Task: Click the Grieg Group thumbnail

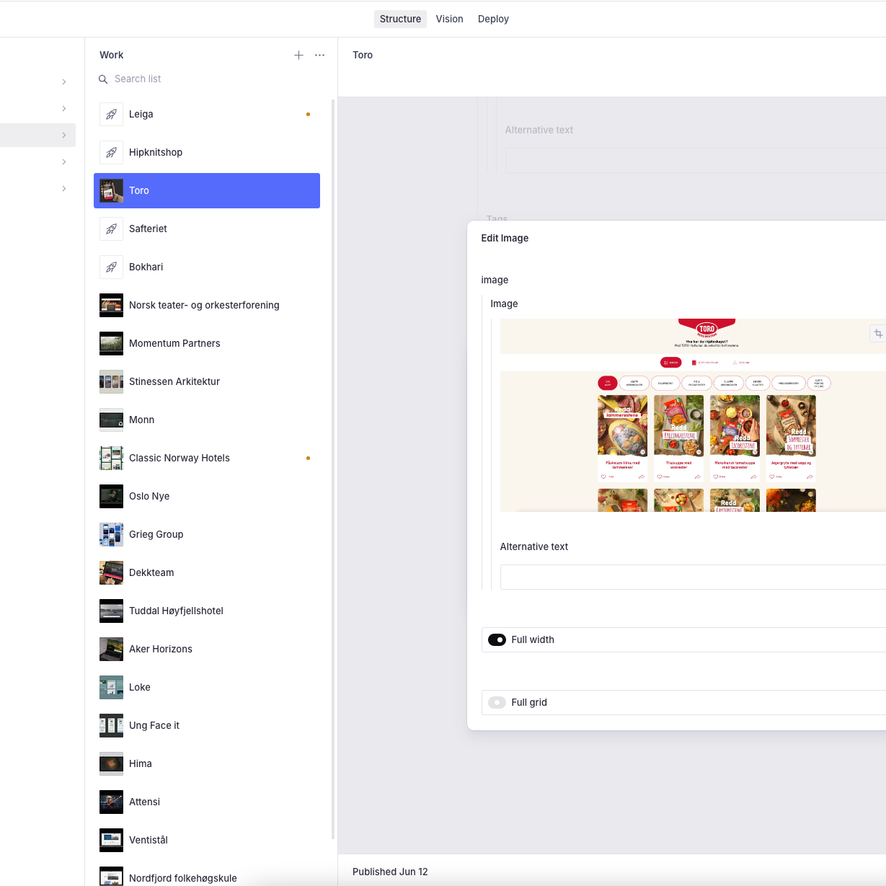Action: (111, 535)
